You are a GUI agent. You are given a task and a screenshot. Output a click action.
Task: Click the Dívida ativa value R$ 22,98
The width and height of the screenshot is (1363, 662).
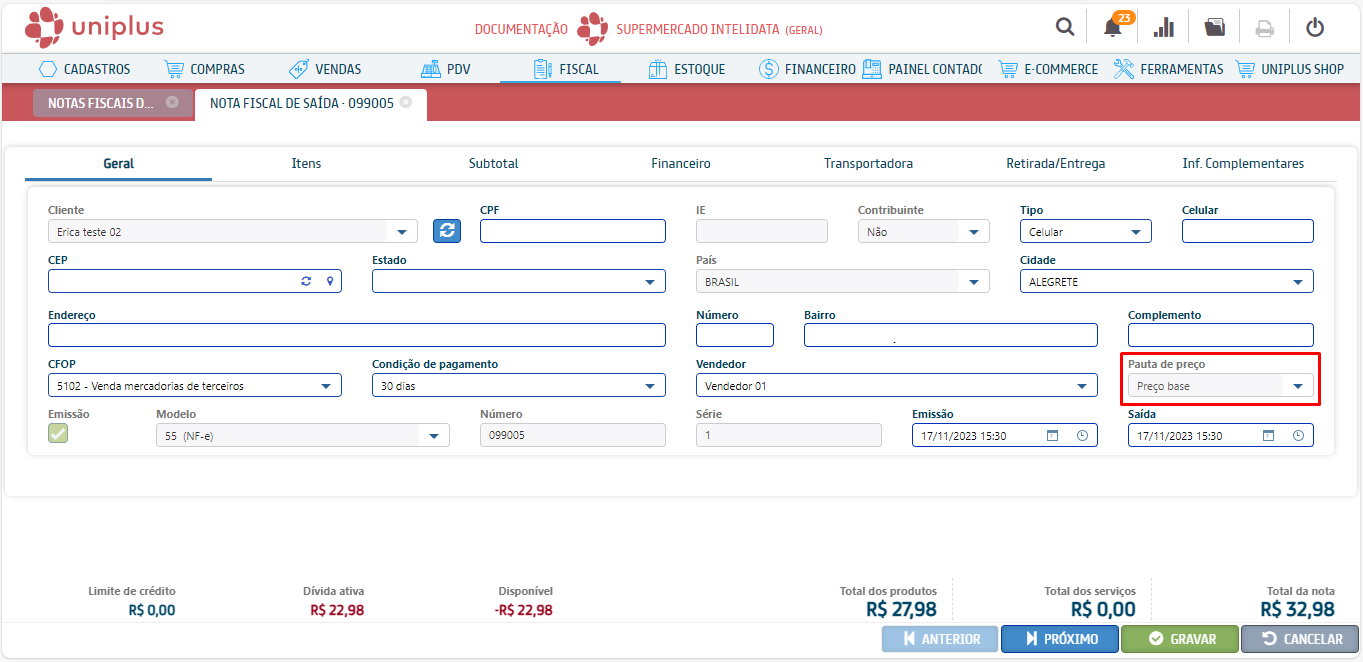[337, 610]
